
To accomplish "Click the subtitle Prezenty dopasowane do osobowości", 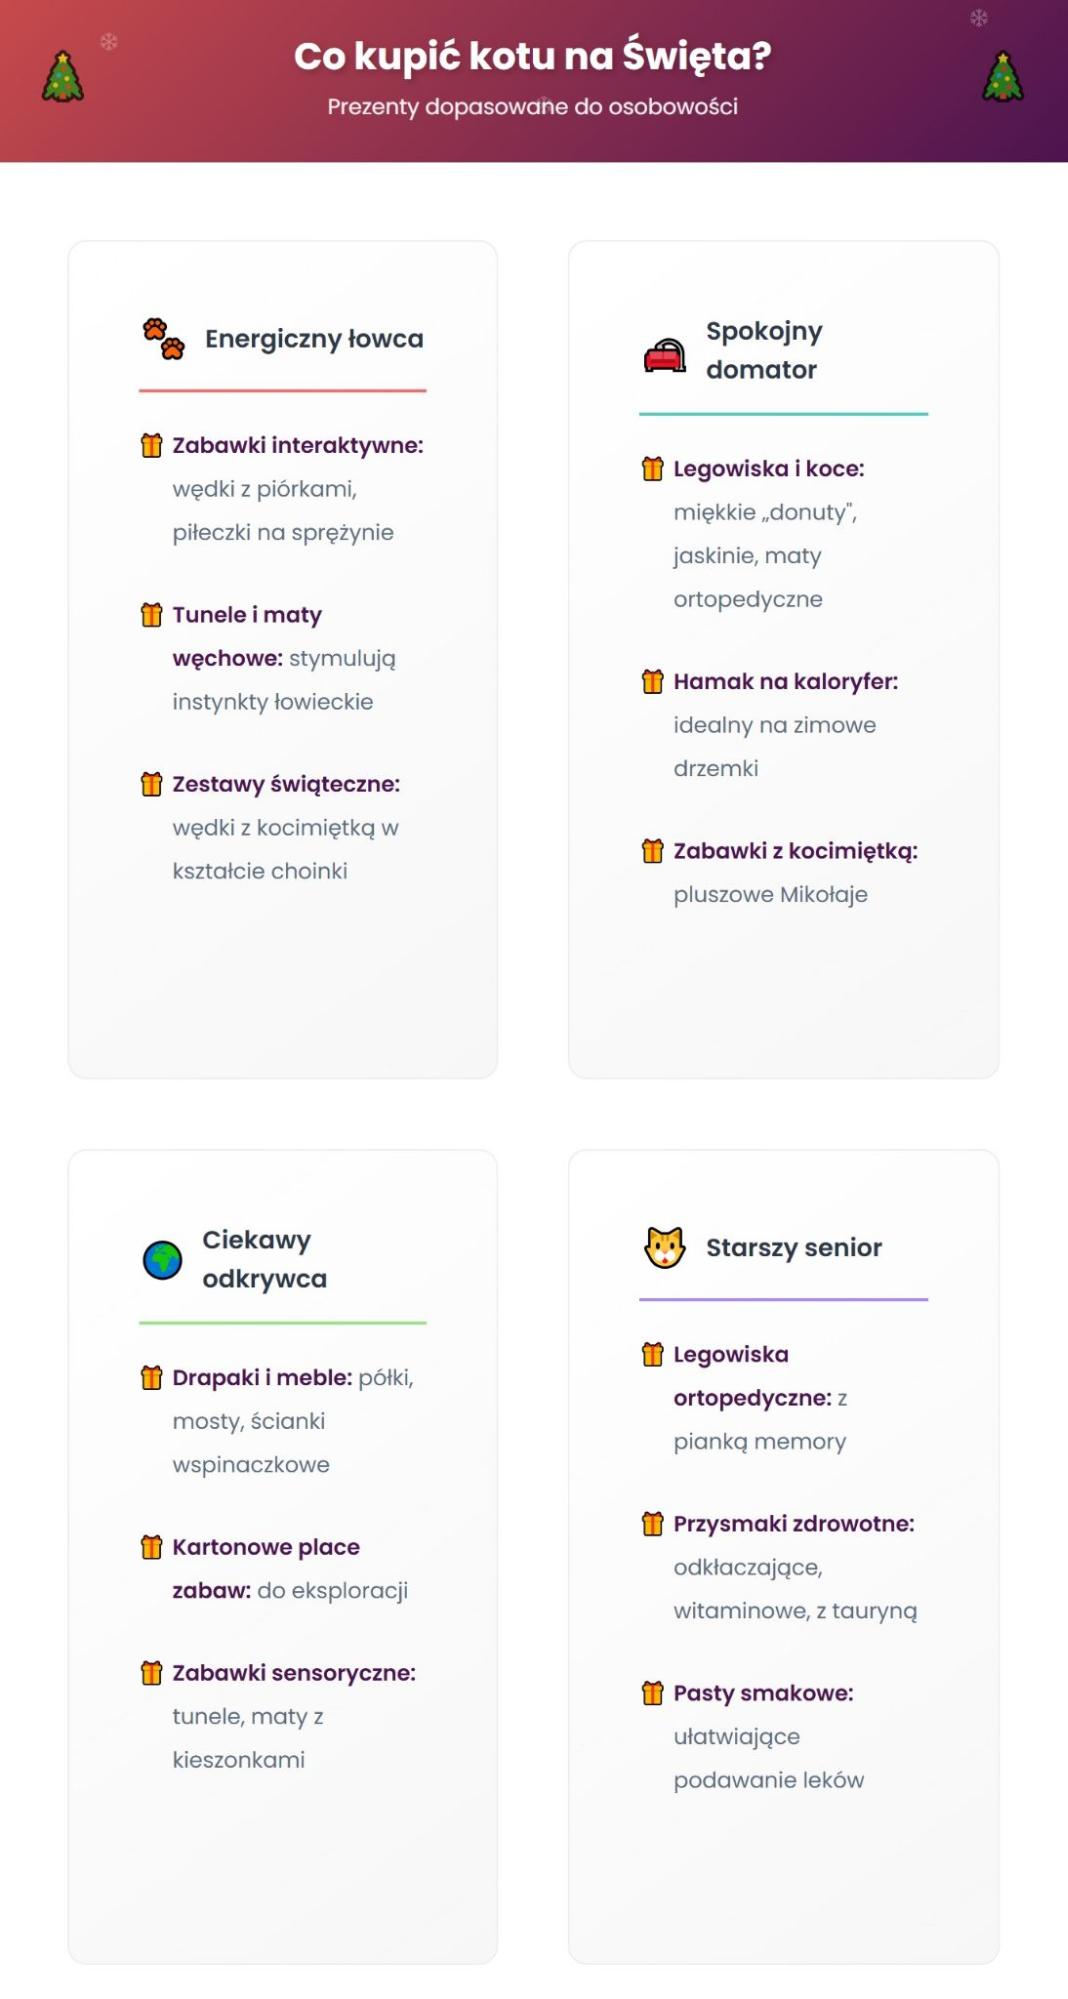I will tap(533, 107).
